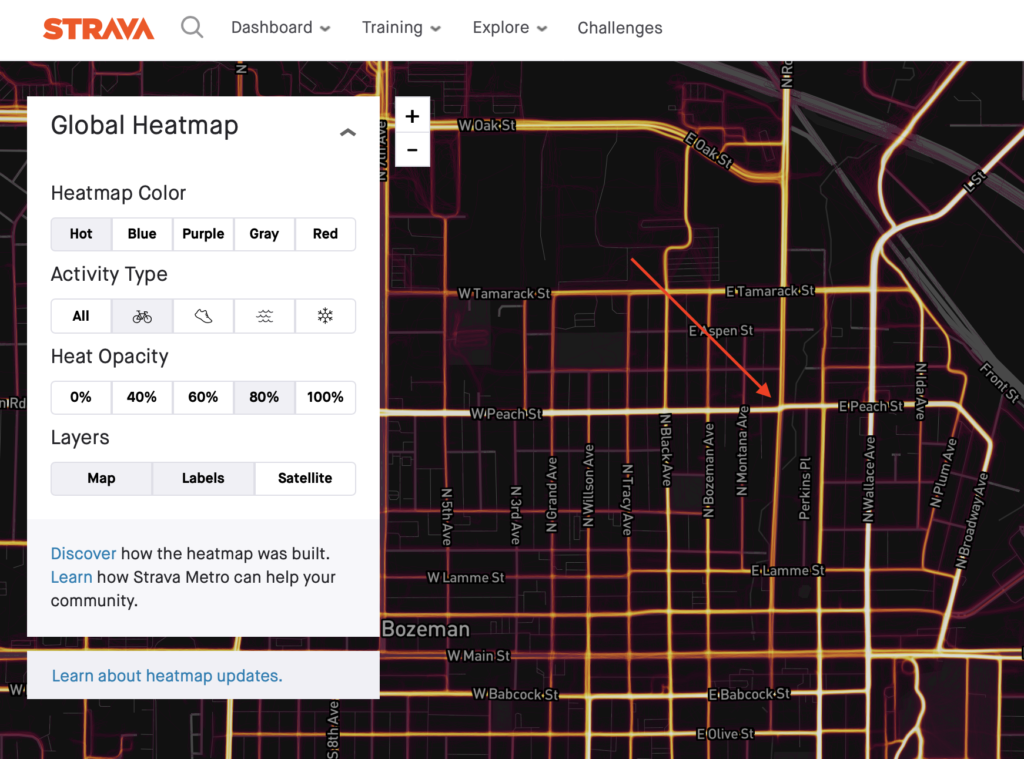Set heat opacity to 60%
1024x759 pixels.
tap(203, 397)
